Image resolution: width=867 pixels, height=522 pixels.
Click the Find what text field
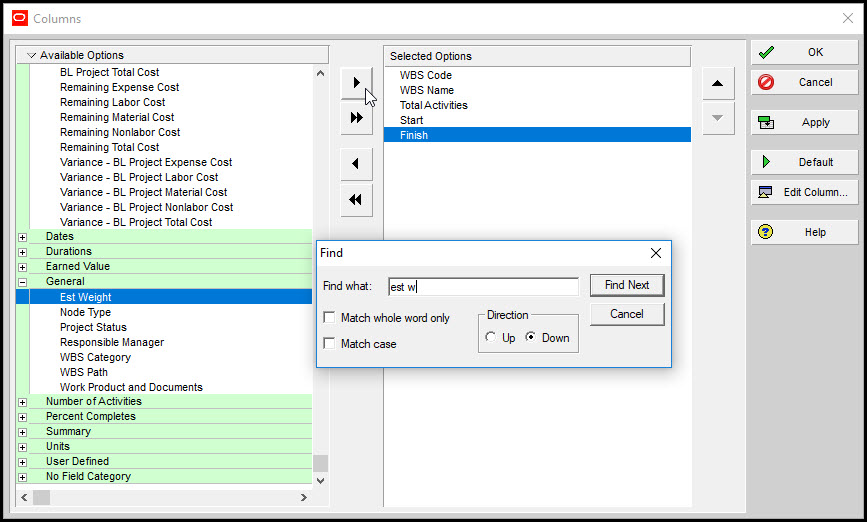[483, 287]
